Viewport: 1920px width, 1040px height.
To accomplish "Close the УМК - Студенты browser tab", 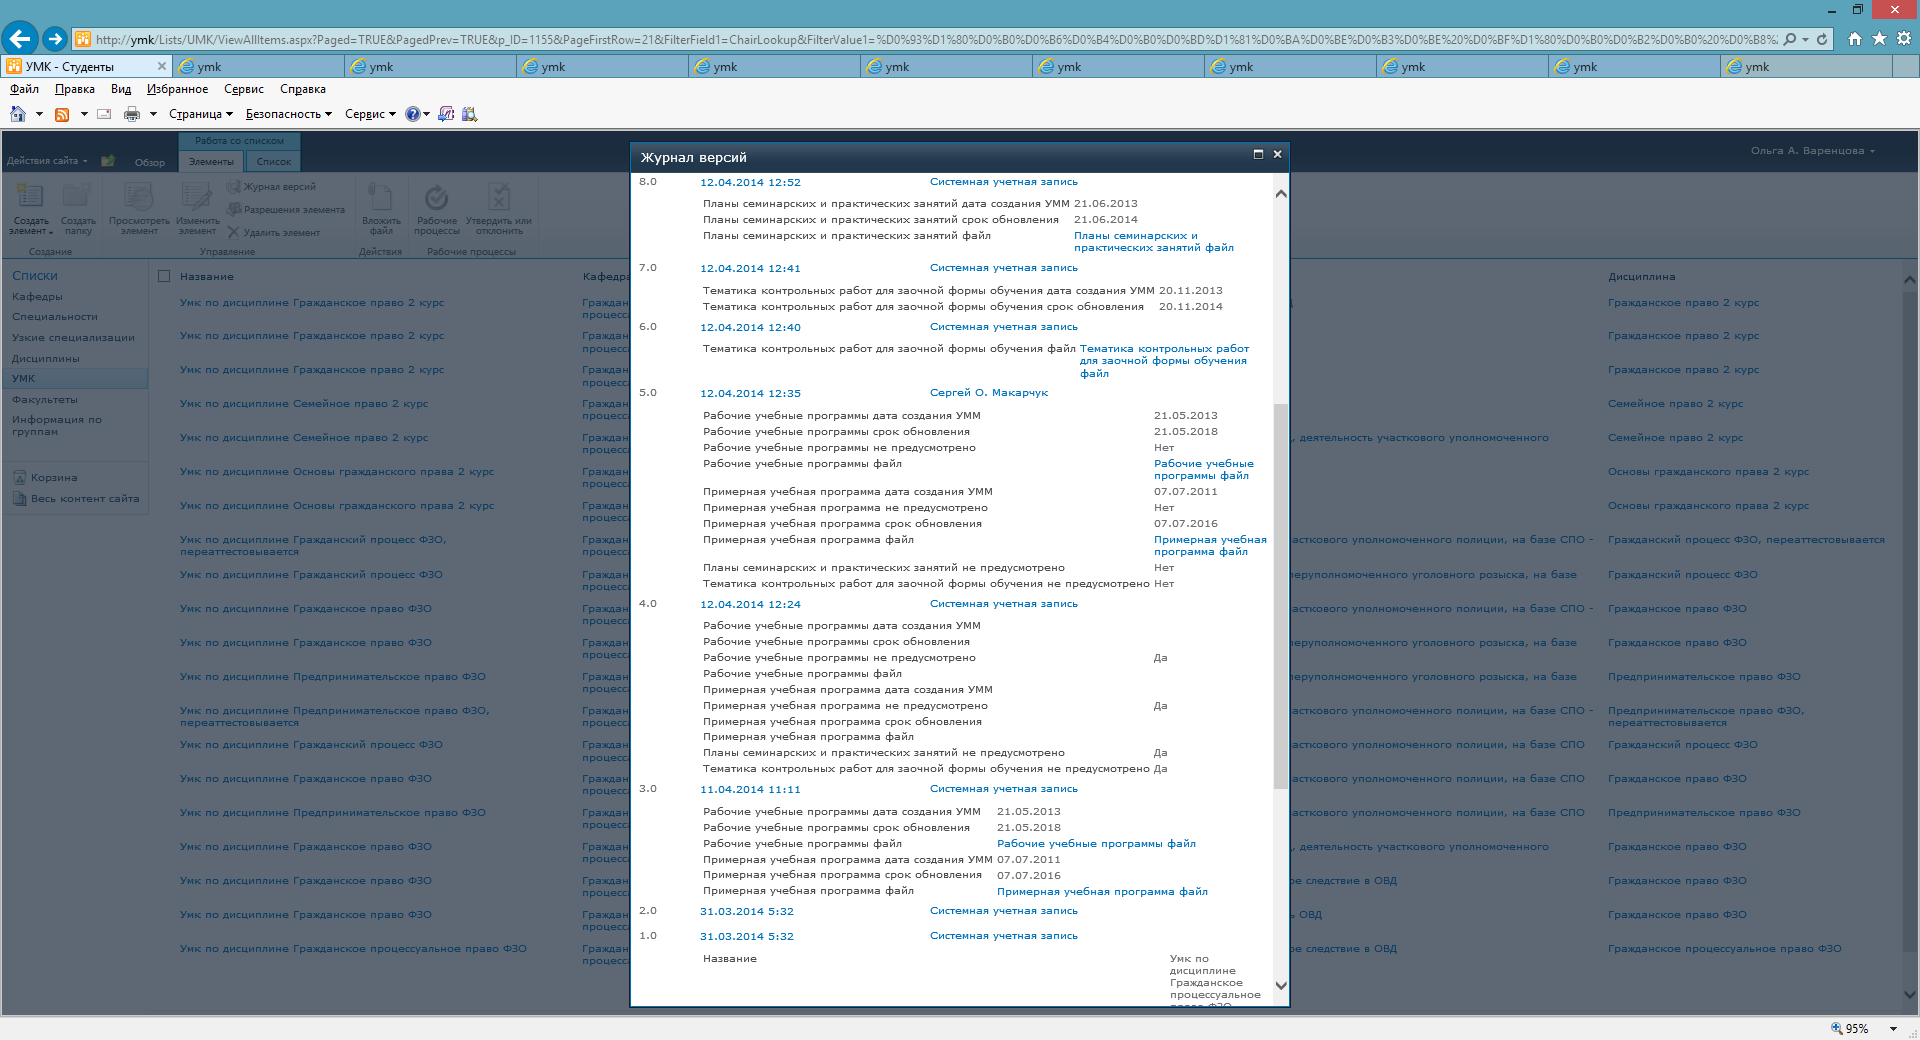I will [162, 66].
